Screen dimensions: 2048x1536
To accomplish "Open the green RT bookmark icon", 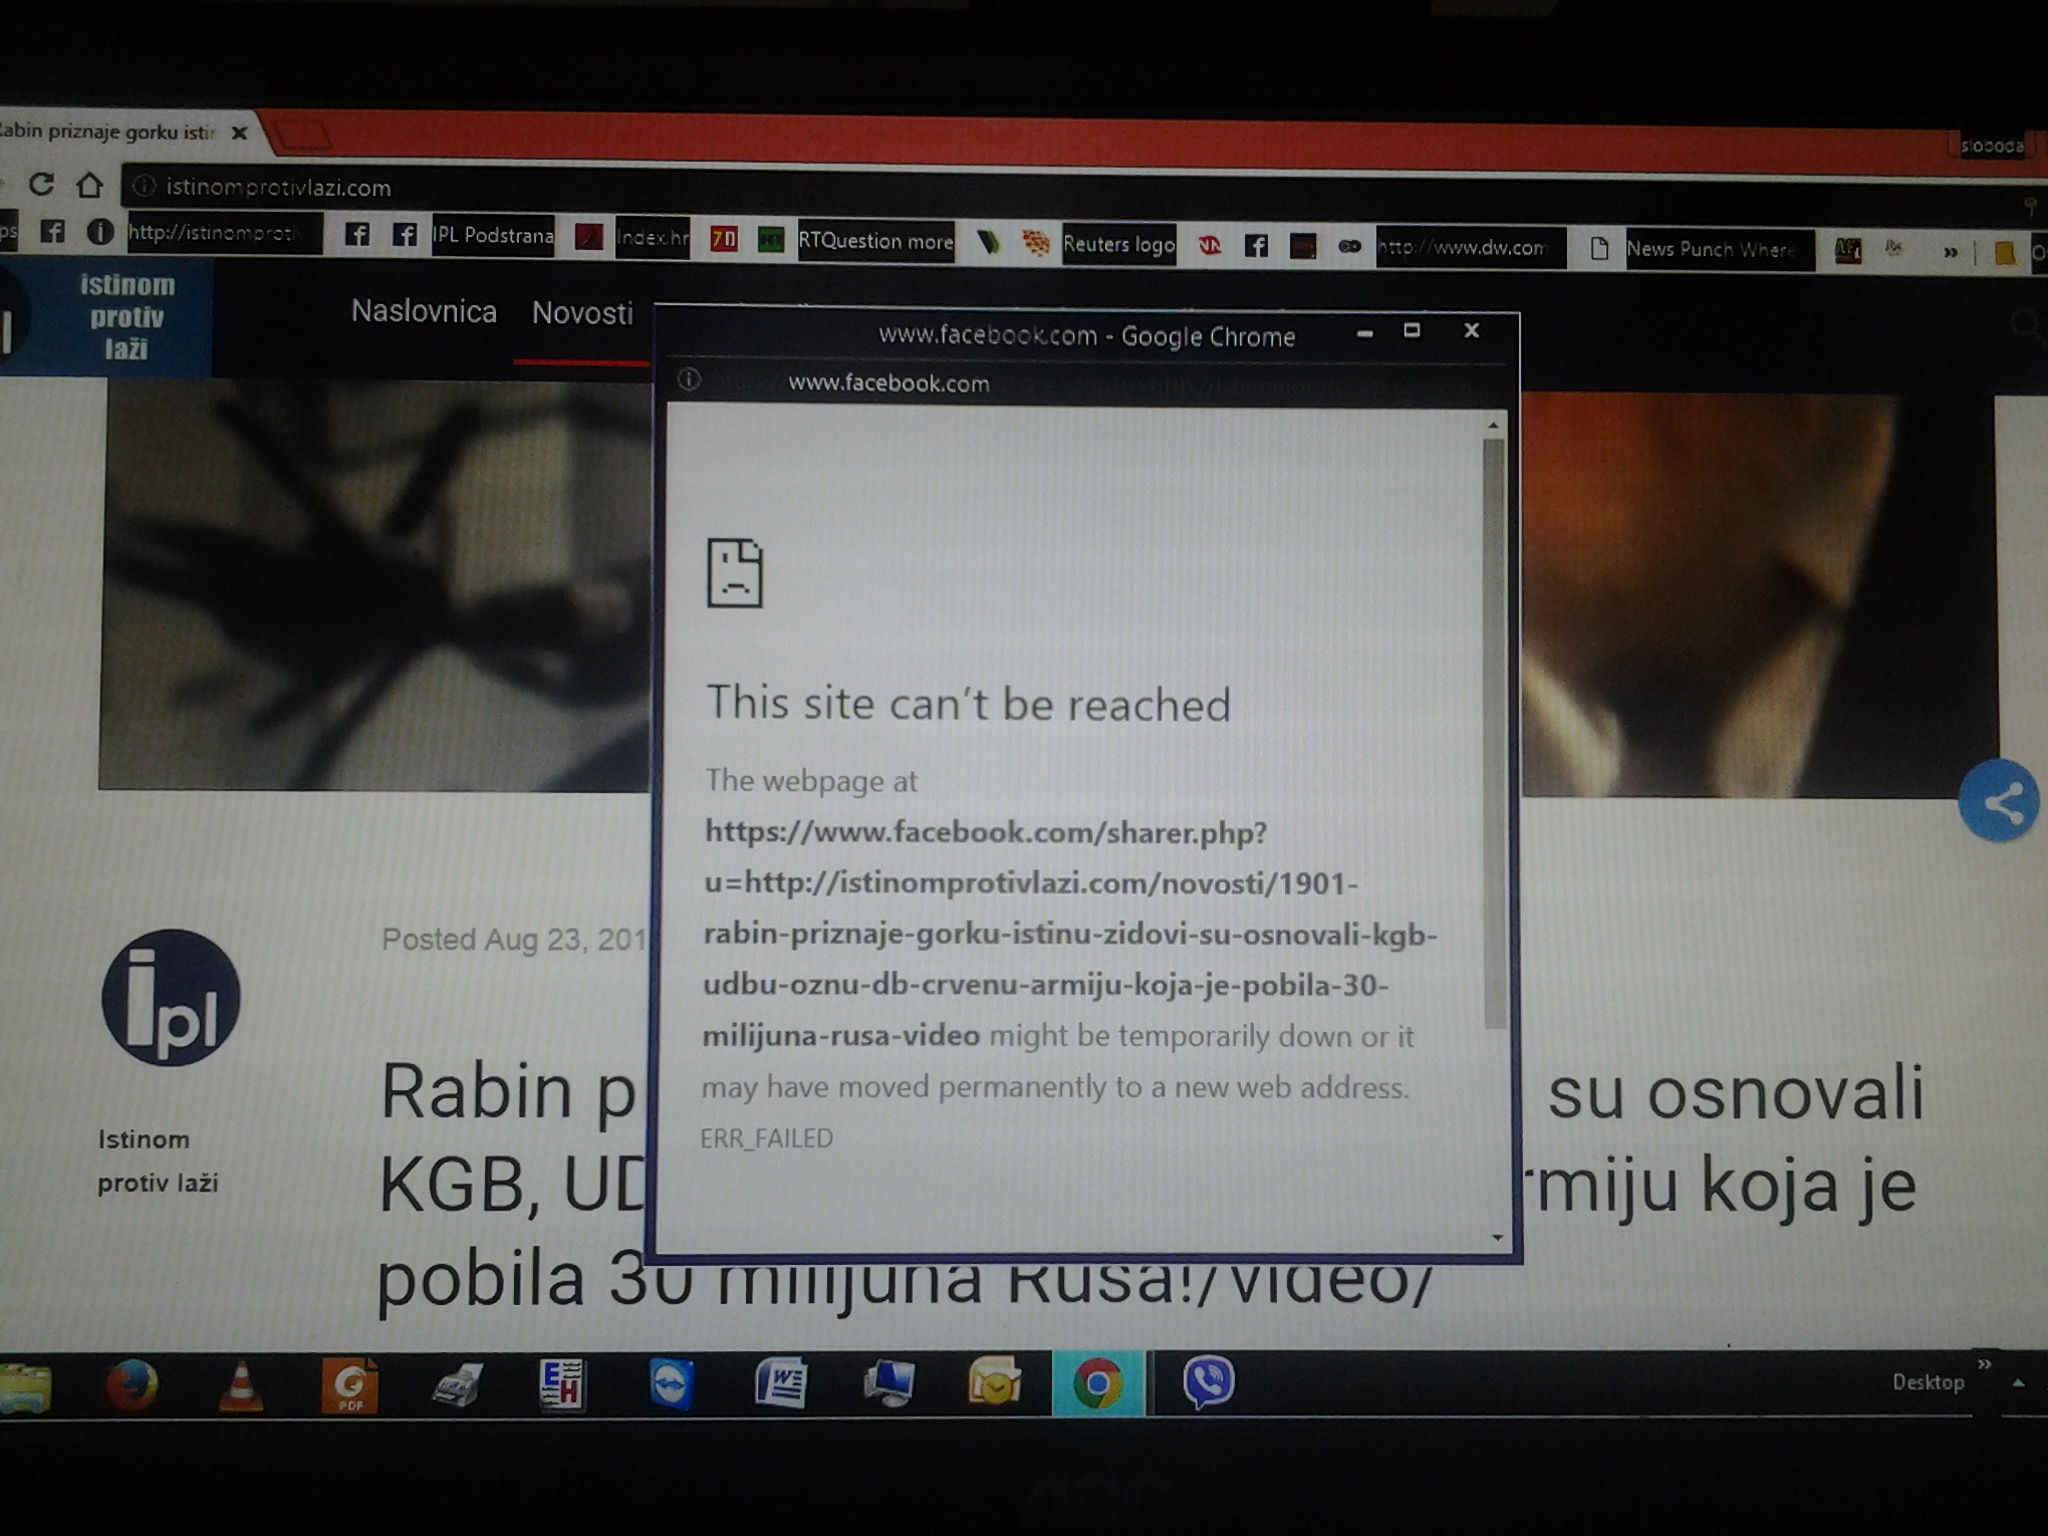I will pos(770,240).
